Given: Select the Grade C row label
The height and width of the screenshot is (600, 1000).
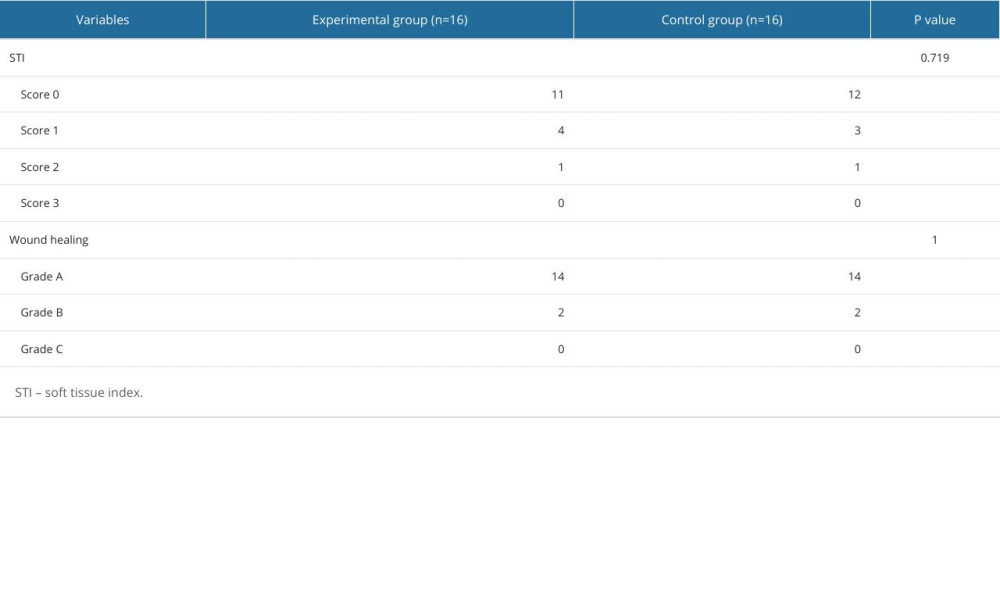Looking at the screenshot, I should (41, 349).
